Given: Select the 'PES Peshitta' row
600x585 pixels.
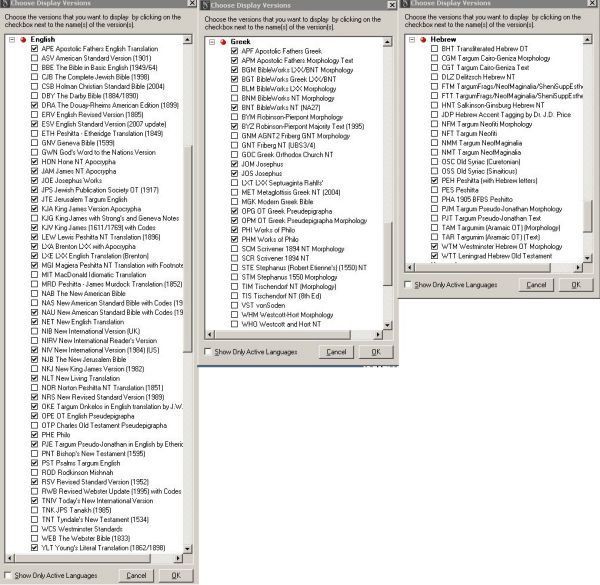Looking at the screenshot, I should pos(460,190).
